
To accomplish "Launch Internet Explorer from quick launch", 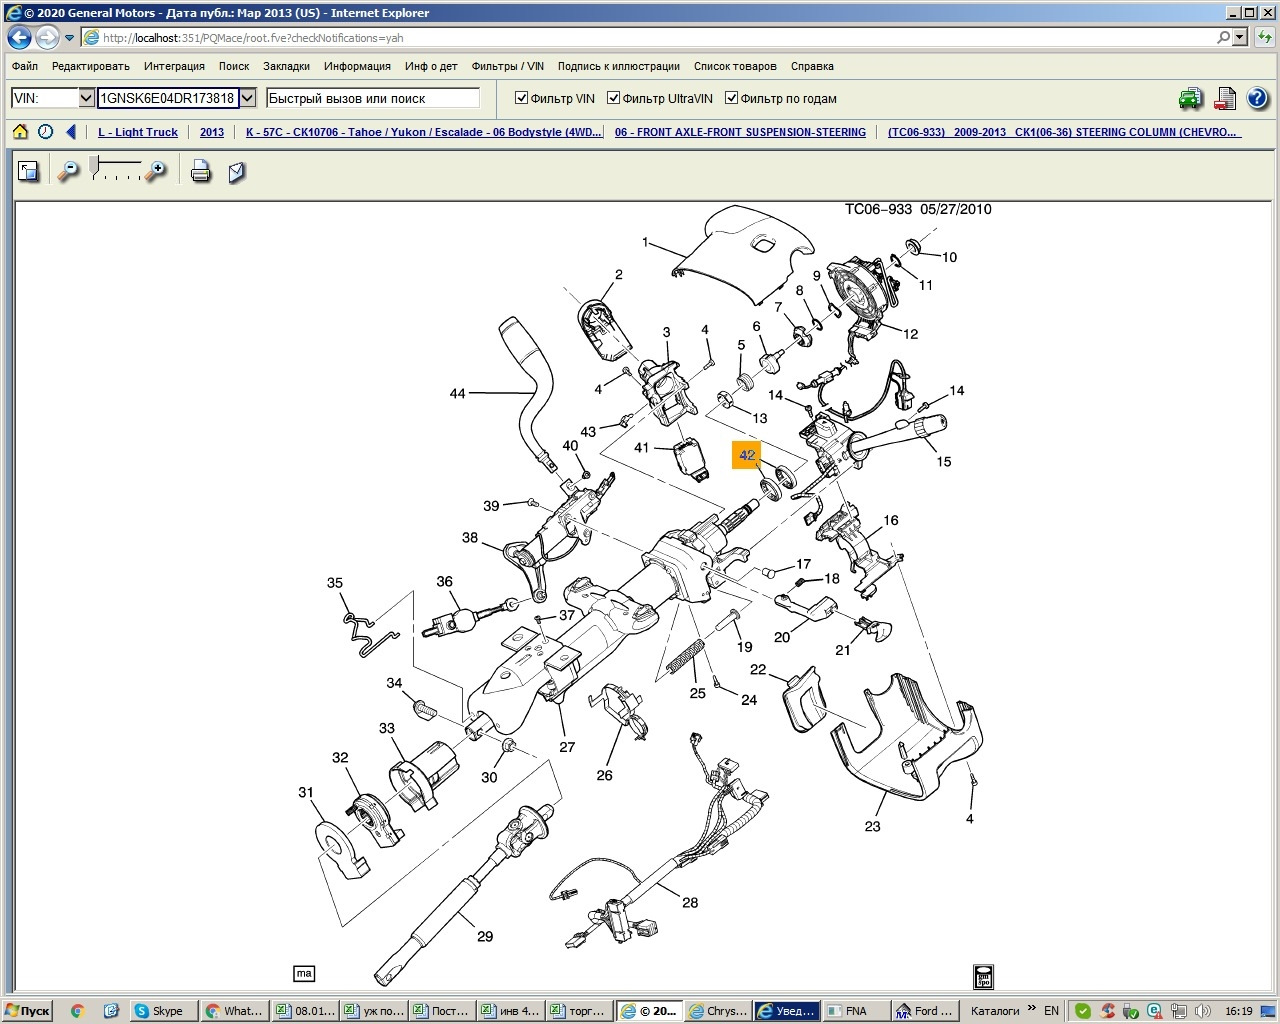I will tap(111, 1011).
